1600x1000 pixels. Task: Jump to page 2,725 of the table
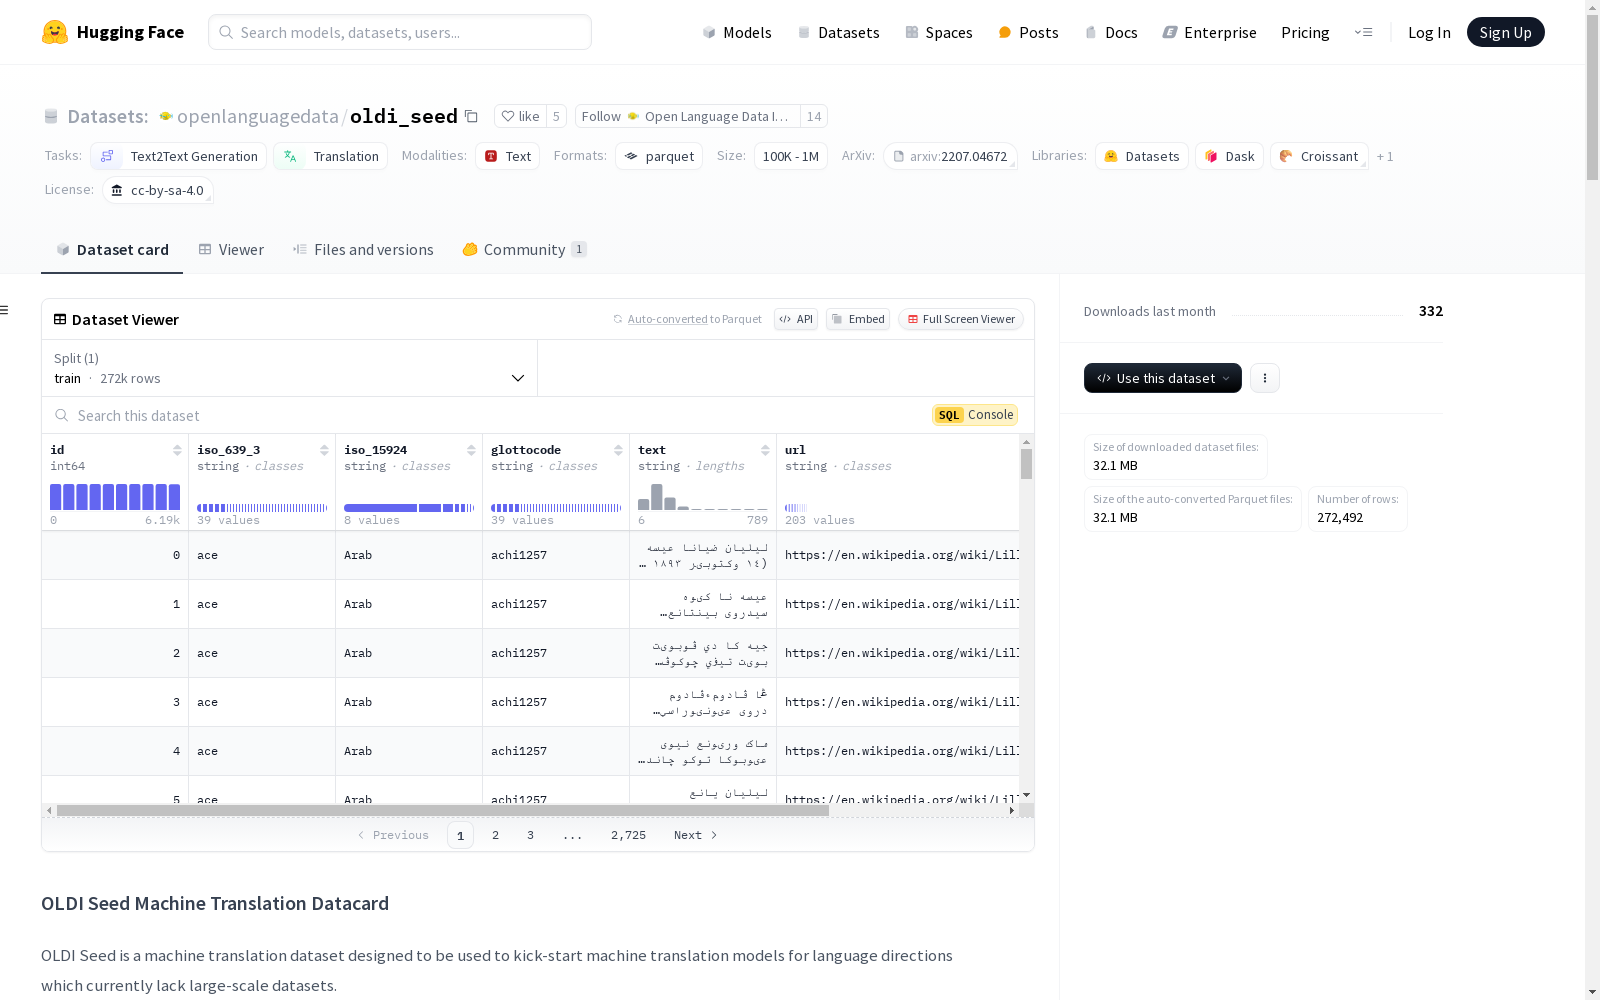click(x=628, y=835)
